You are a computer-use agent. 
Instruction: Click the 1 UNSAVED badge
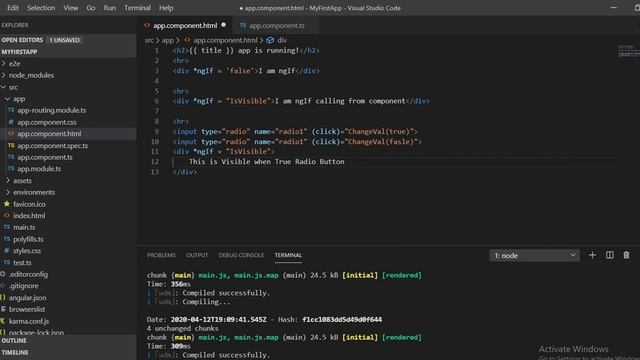64,40
